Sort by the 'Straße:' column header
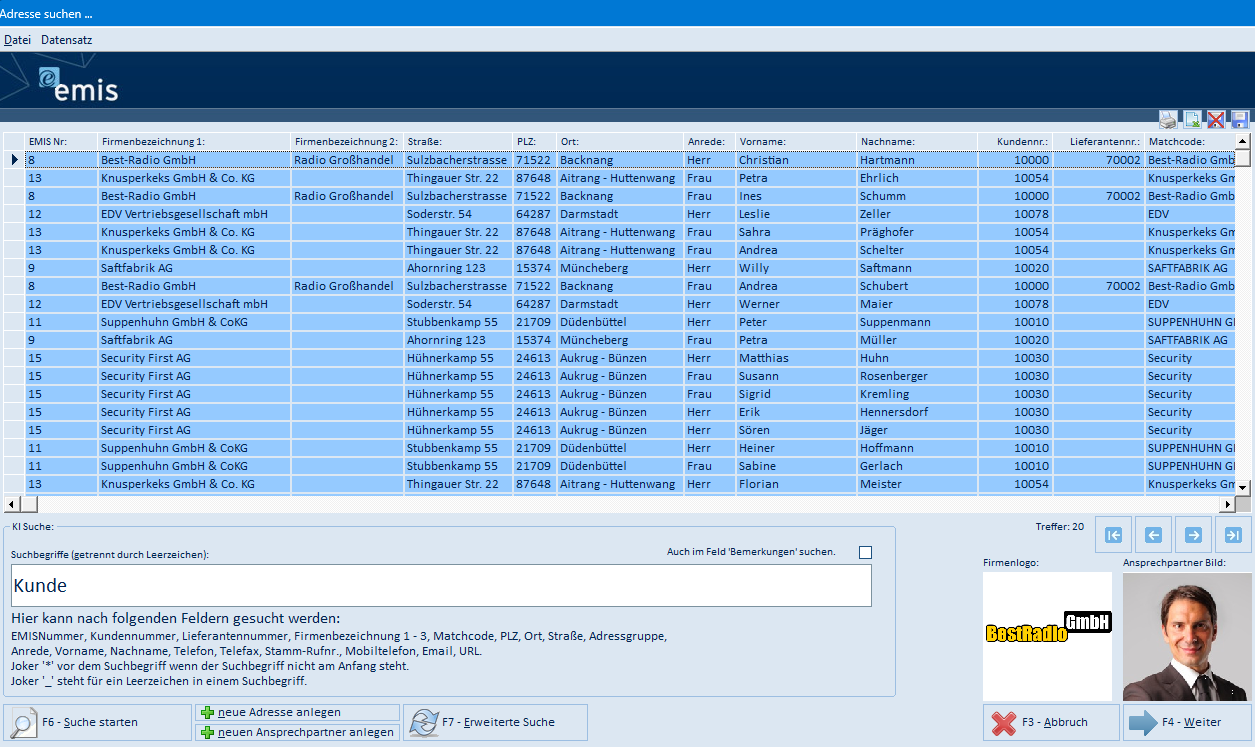This screenshot has height=747, width=1255. (458, 142)
